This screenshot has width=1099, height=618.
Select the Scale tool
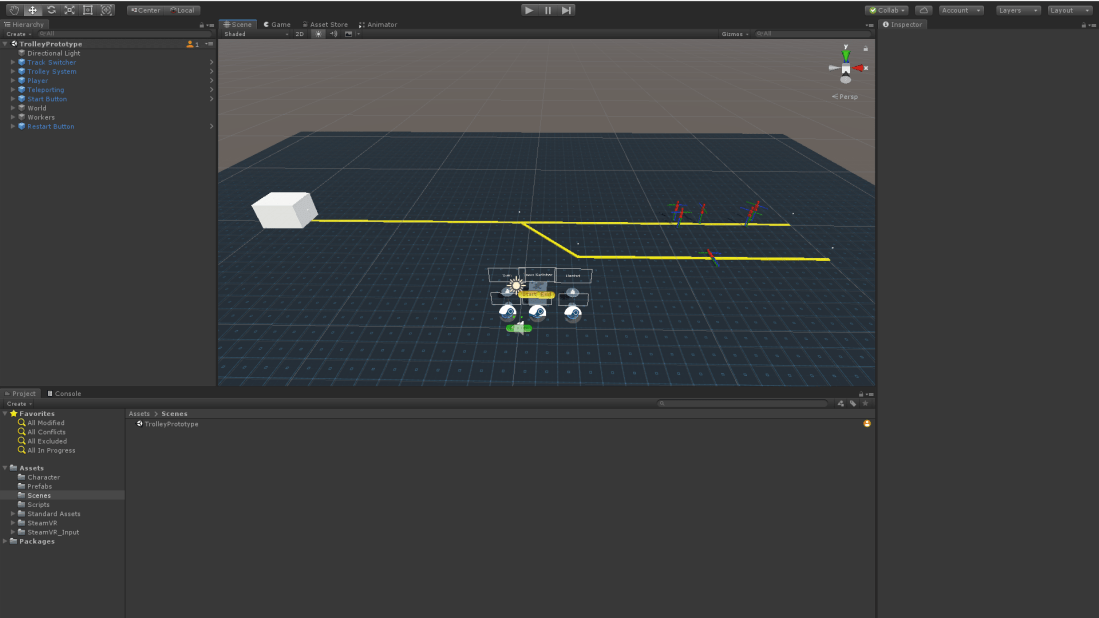click(x=69, y=10)
